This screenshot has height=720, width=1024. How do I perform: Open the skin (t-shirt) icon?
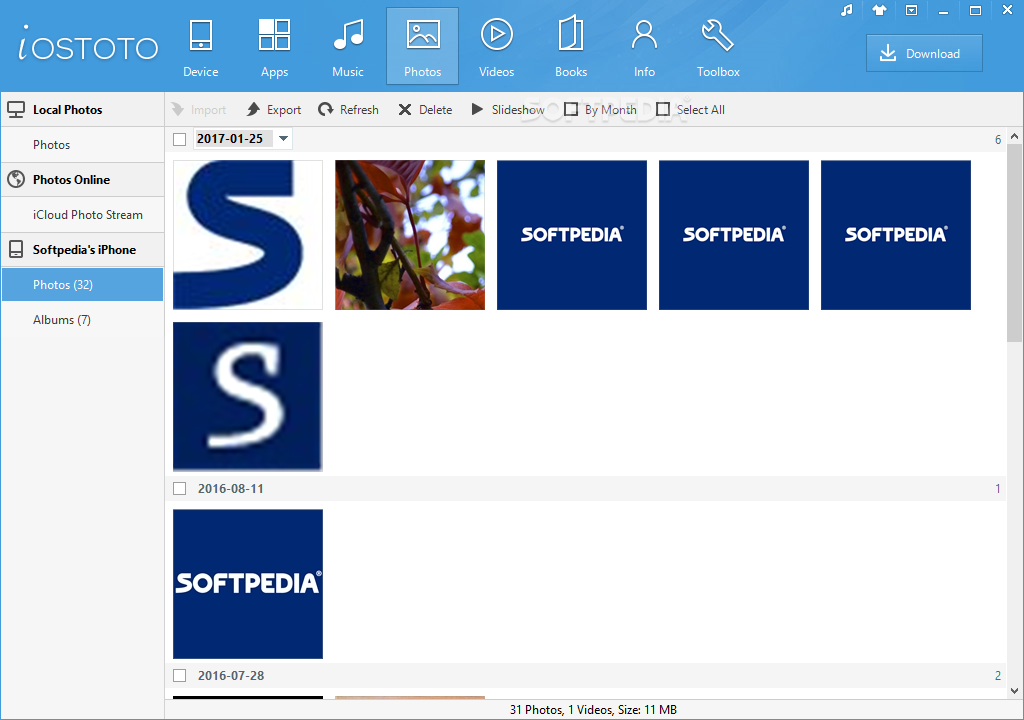coord(880,10)
